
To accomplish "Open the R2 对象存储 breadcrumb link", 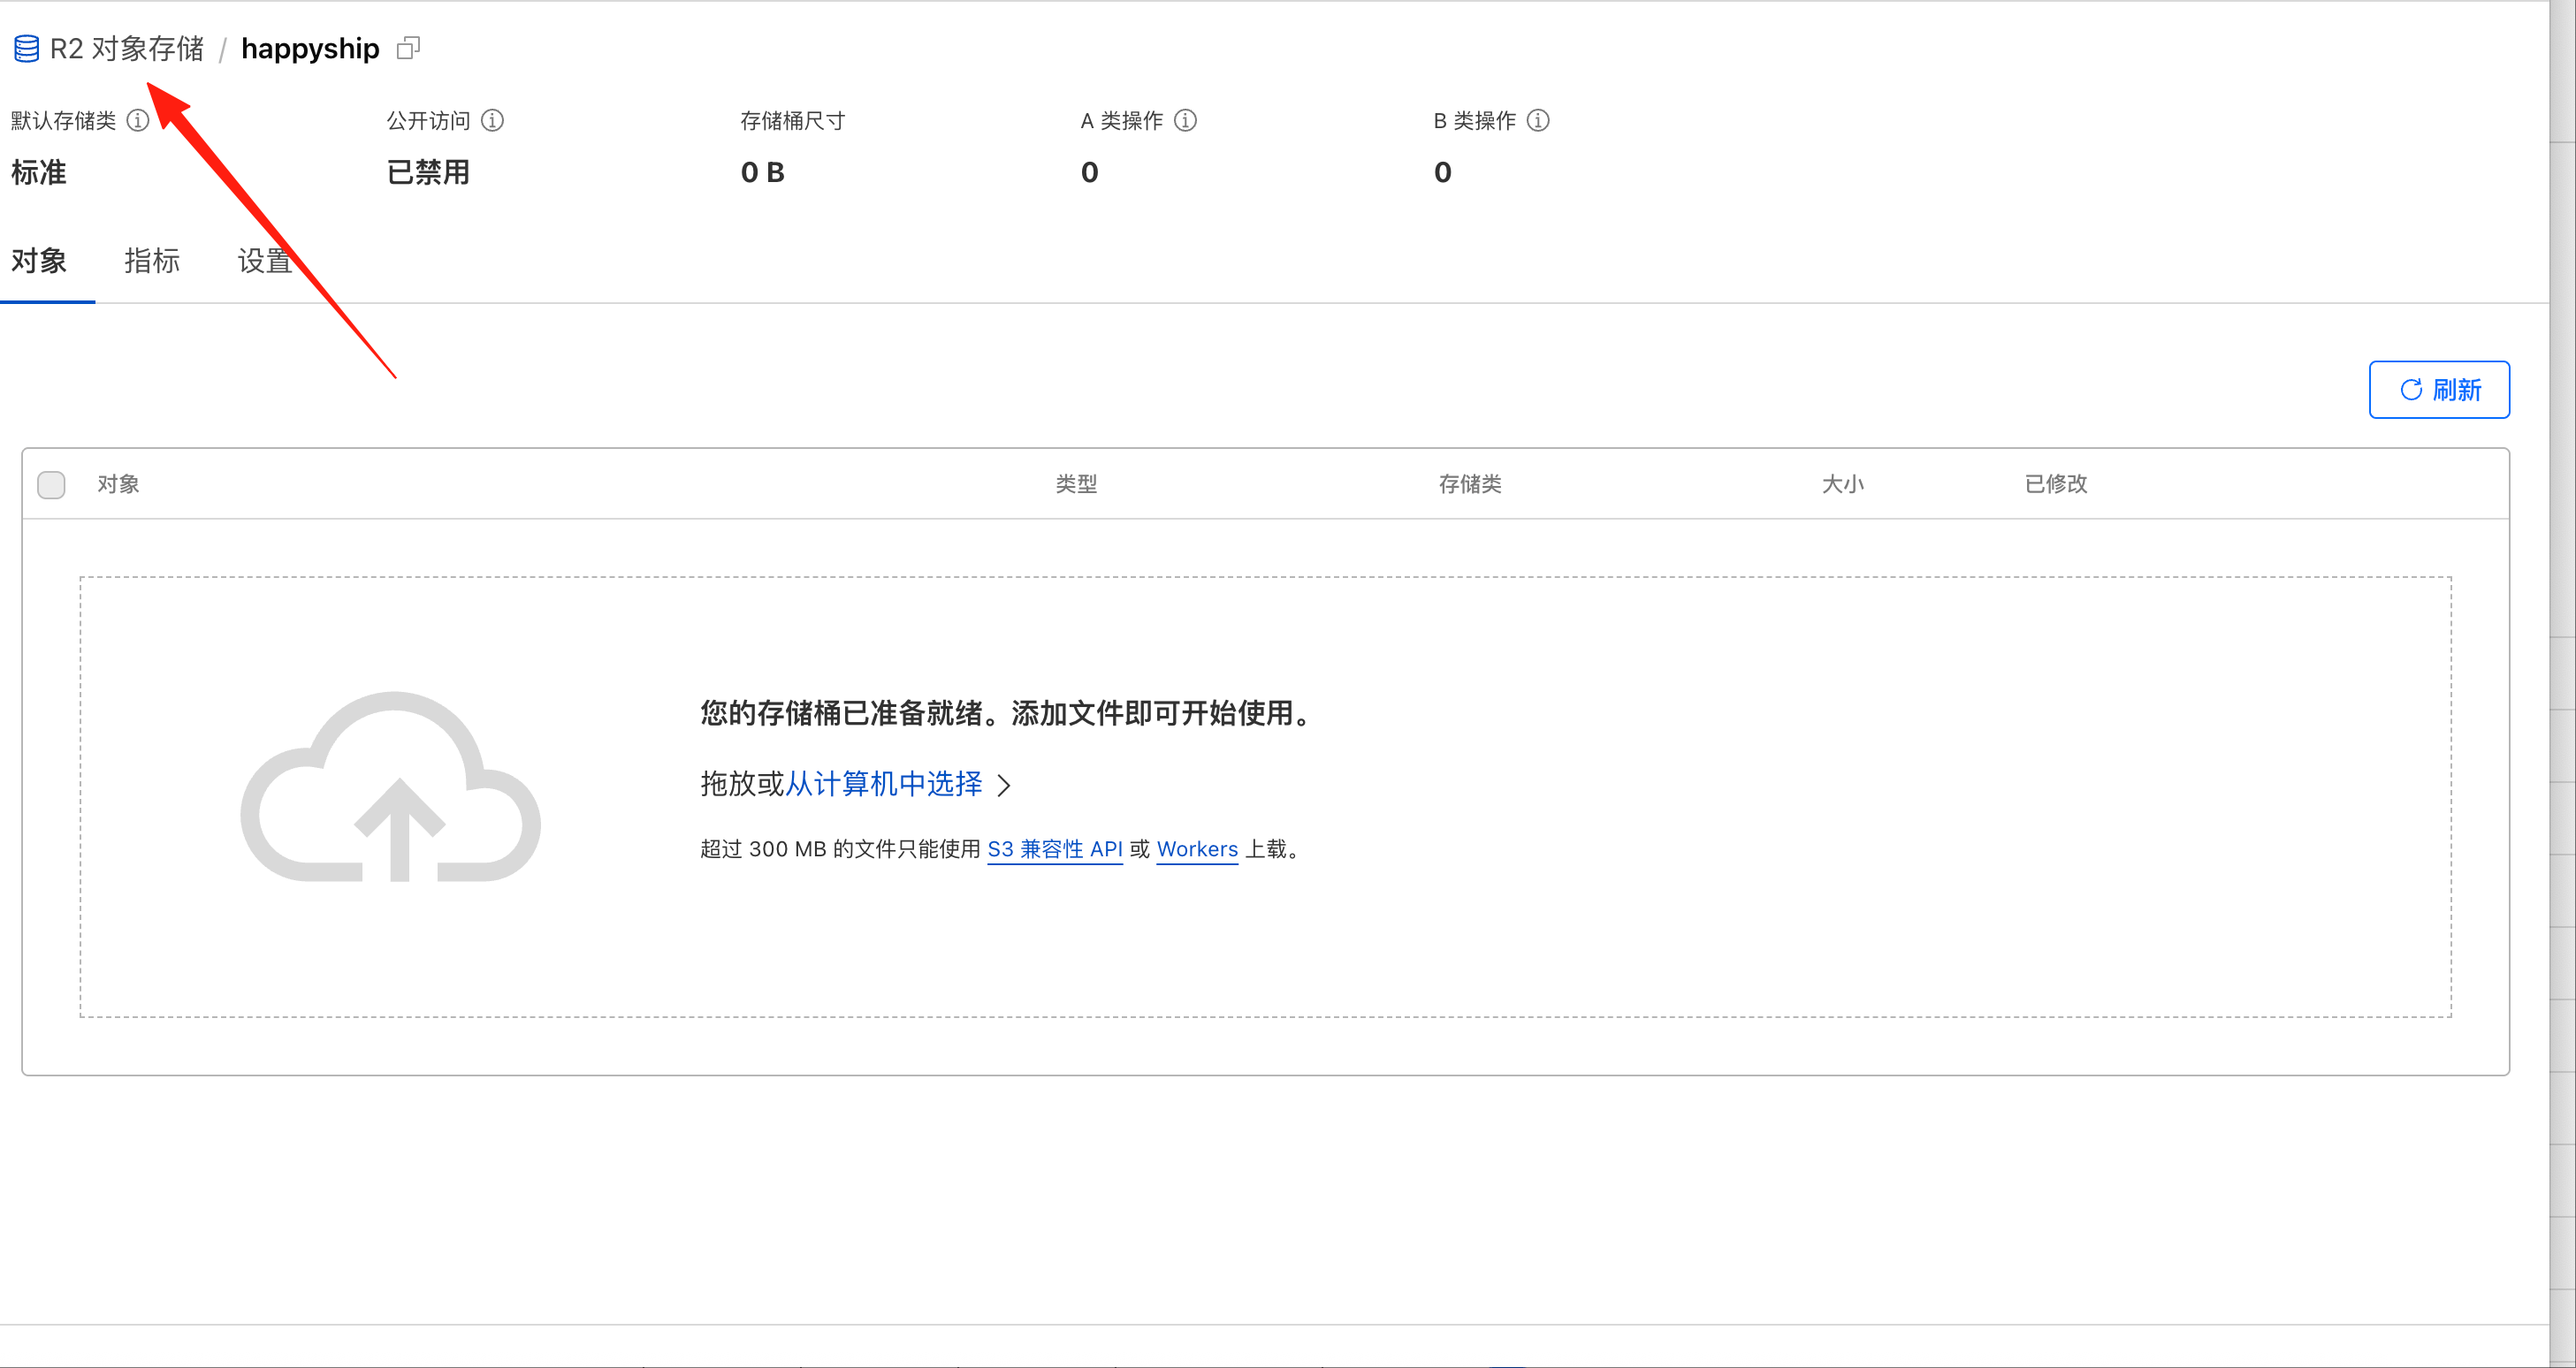I will (127, 48).
